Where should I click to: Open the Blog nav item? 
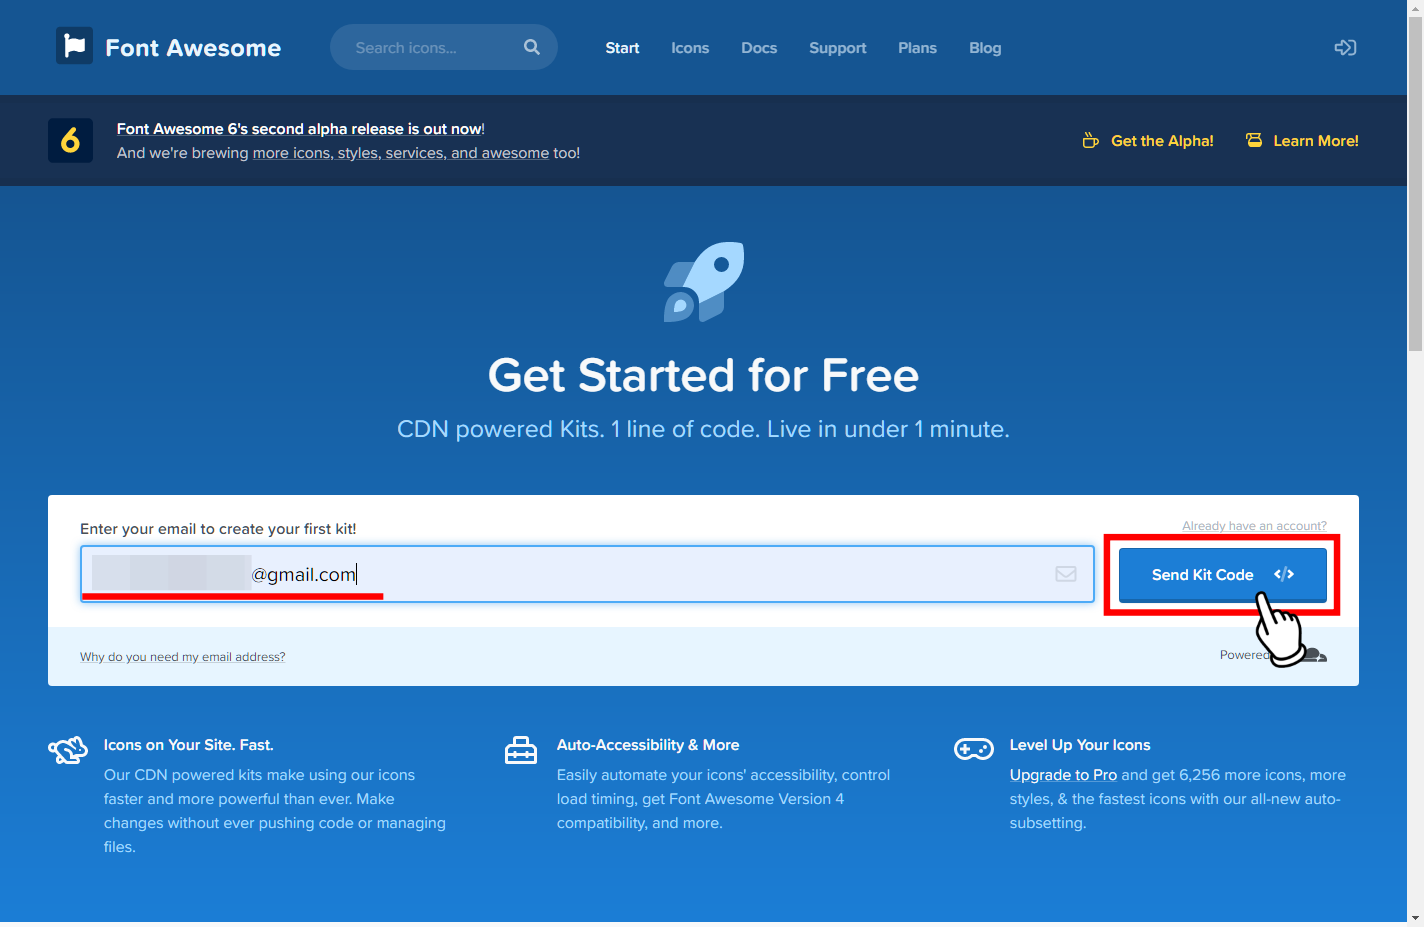click(x=985, y=48)
